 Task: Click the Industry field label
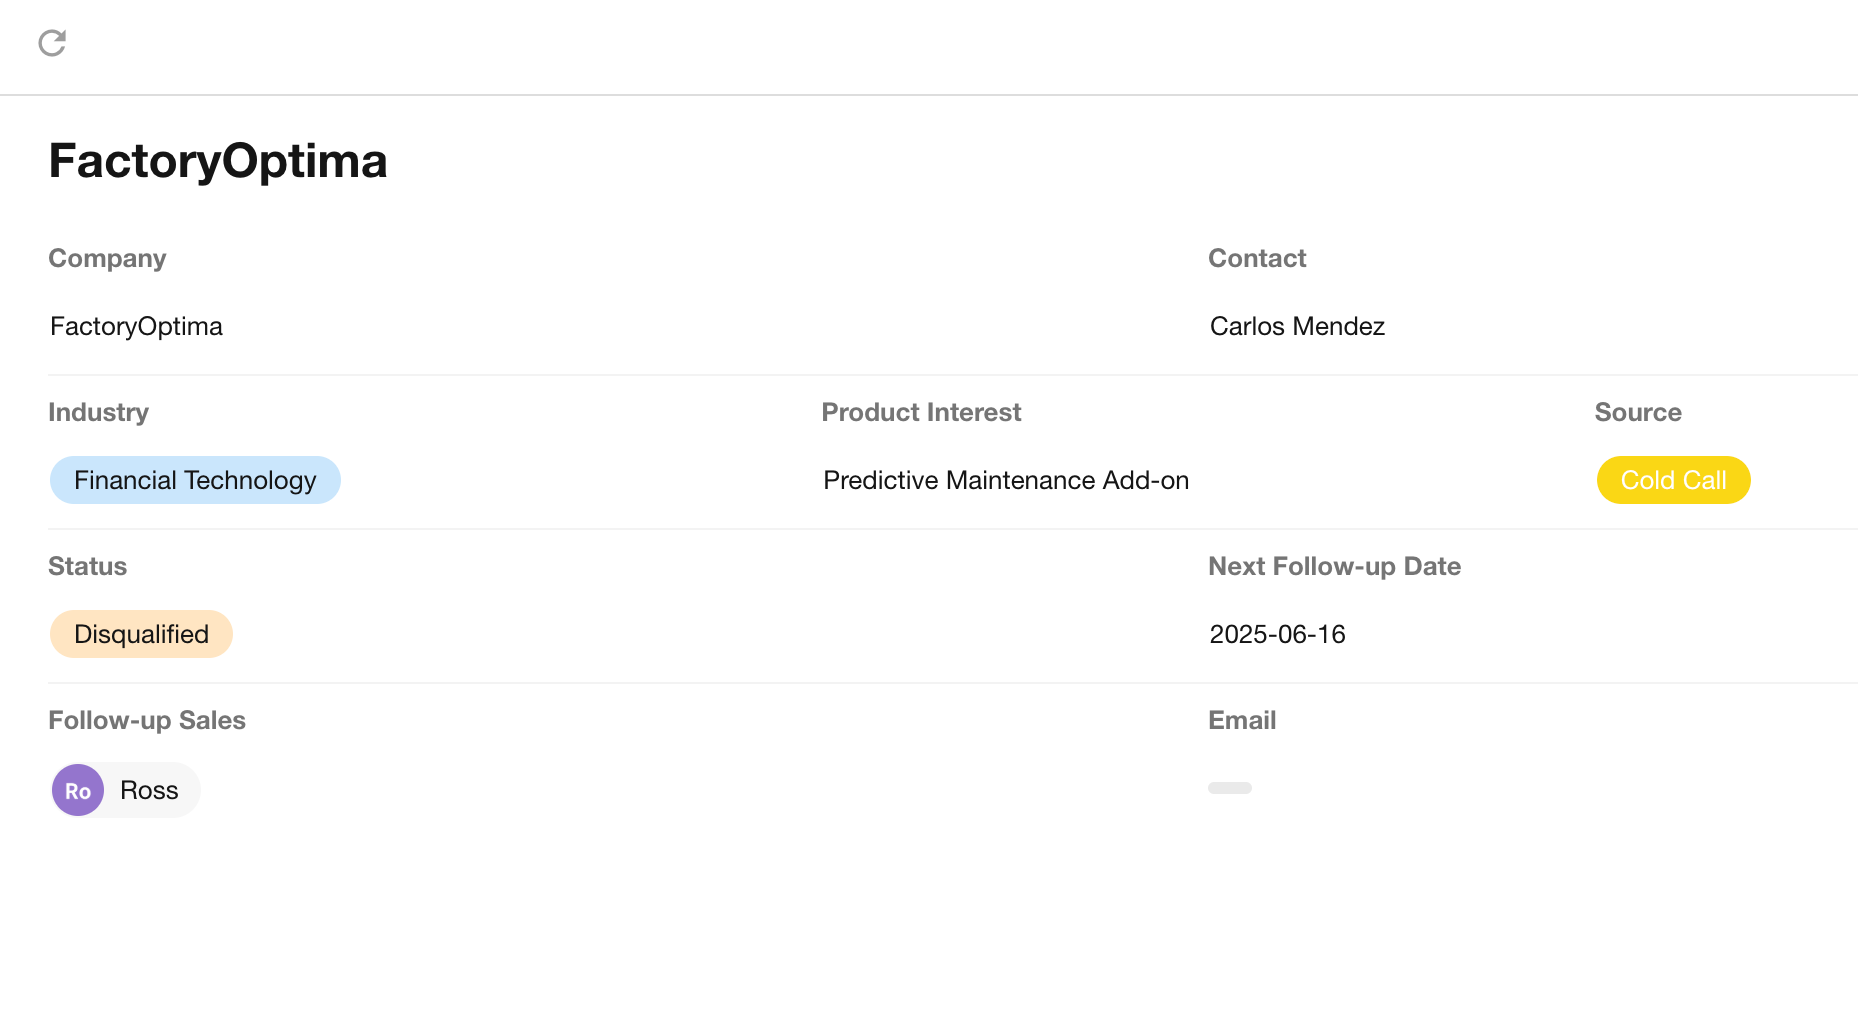point(98,412)
